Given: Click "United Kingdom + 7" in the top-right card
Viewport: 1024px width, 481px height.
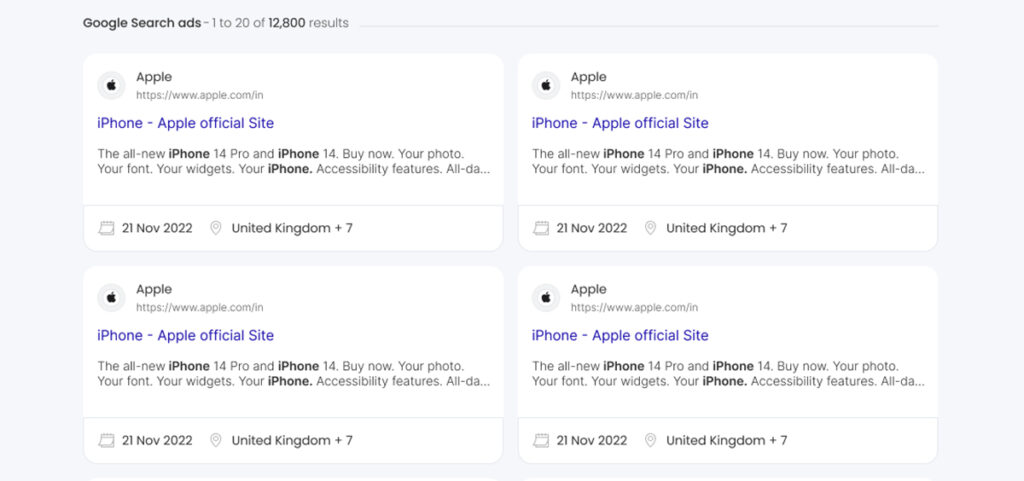Looking at the screenshot, I should click(726, 228).
